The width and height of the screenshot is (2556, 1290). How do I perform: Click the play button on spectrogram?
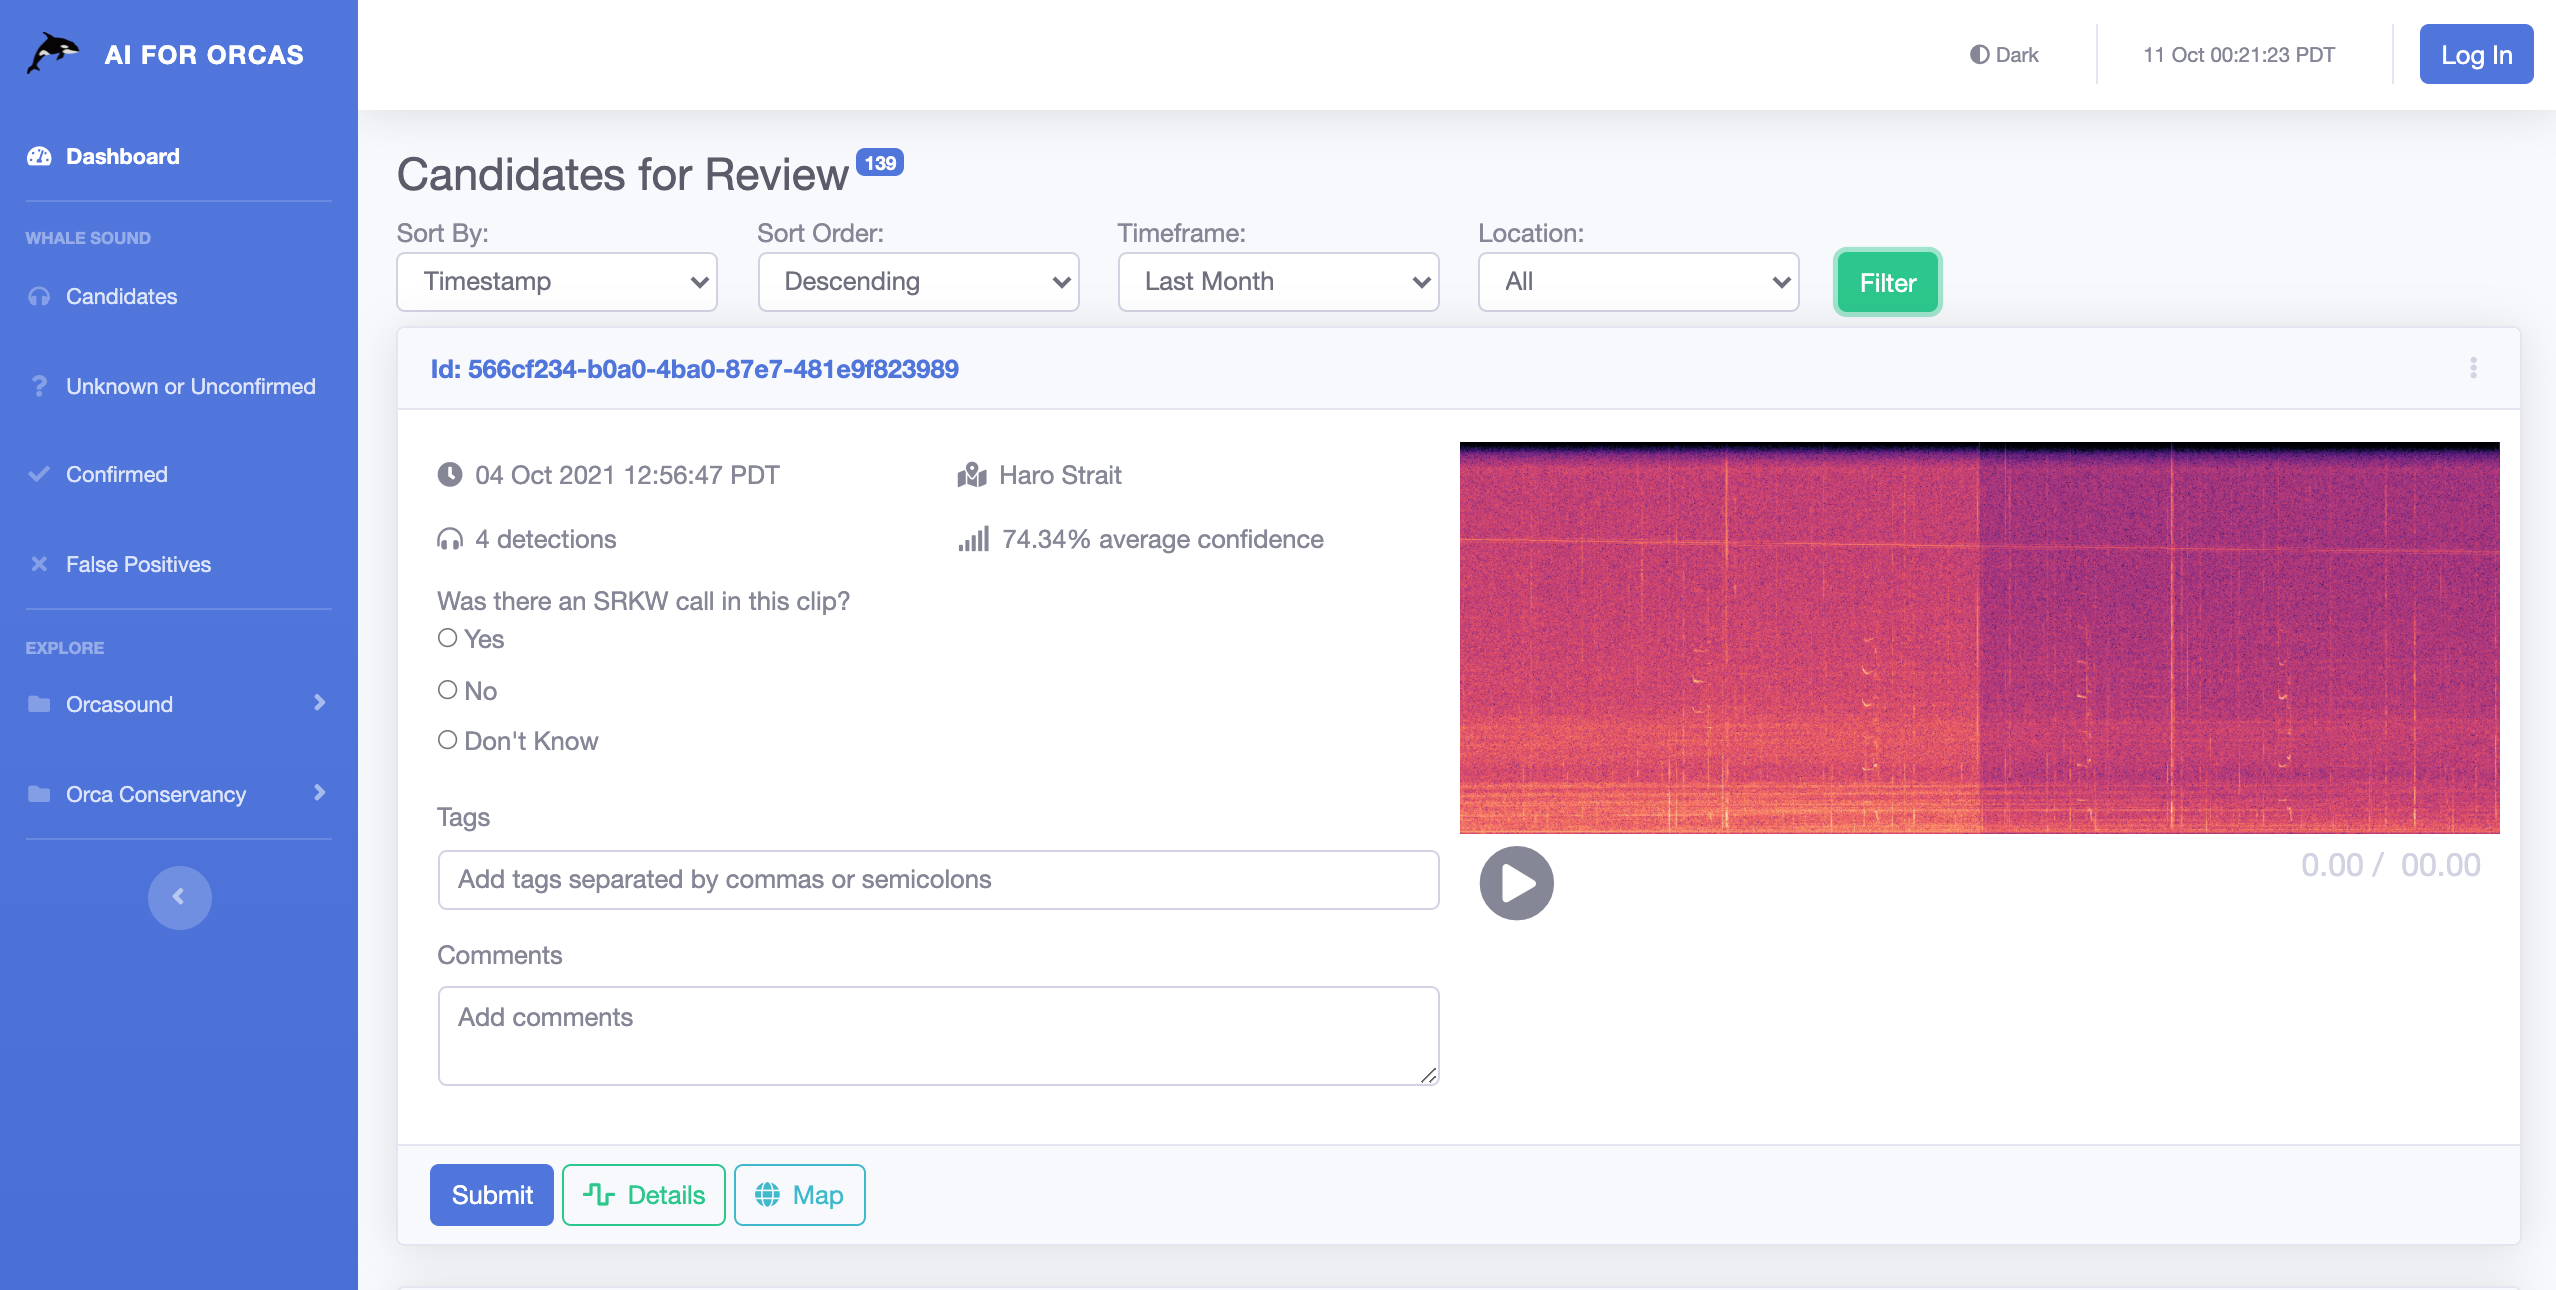tap(1515, 882)
